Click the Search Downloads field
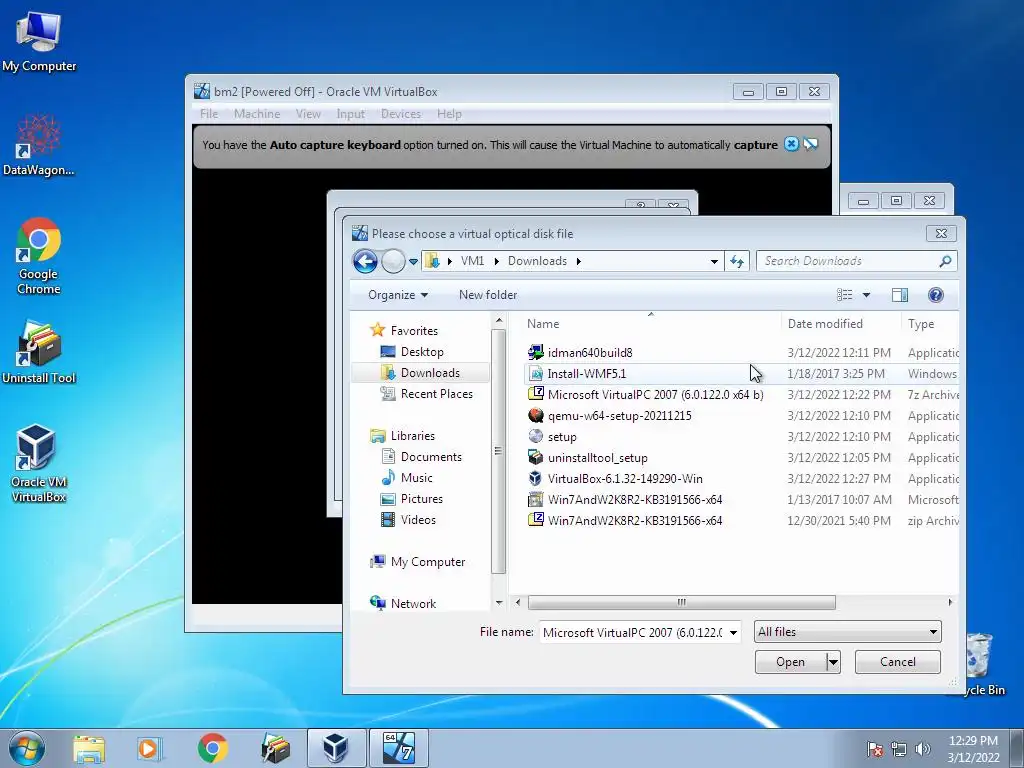Viewport: 1024px width, 768px height. (x=849, y=261)
